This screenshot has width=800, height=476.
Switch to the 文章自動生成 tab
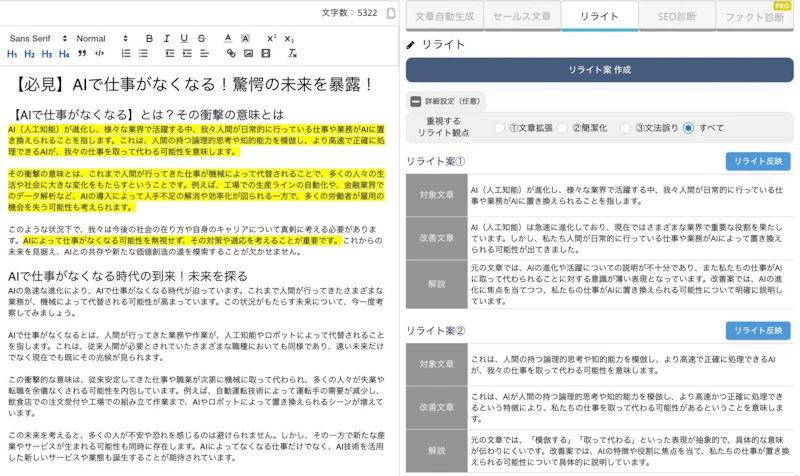click(x=444, y=16)
